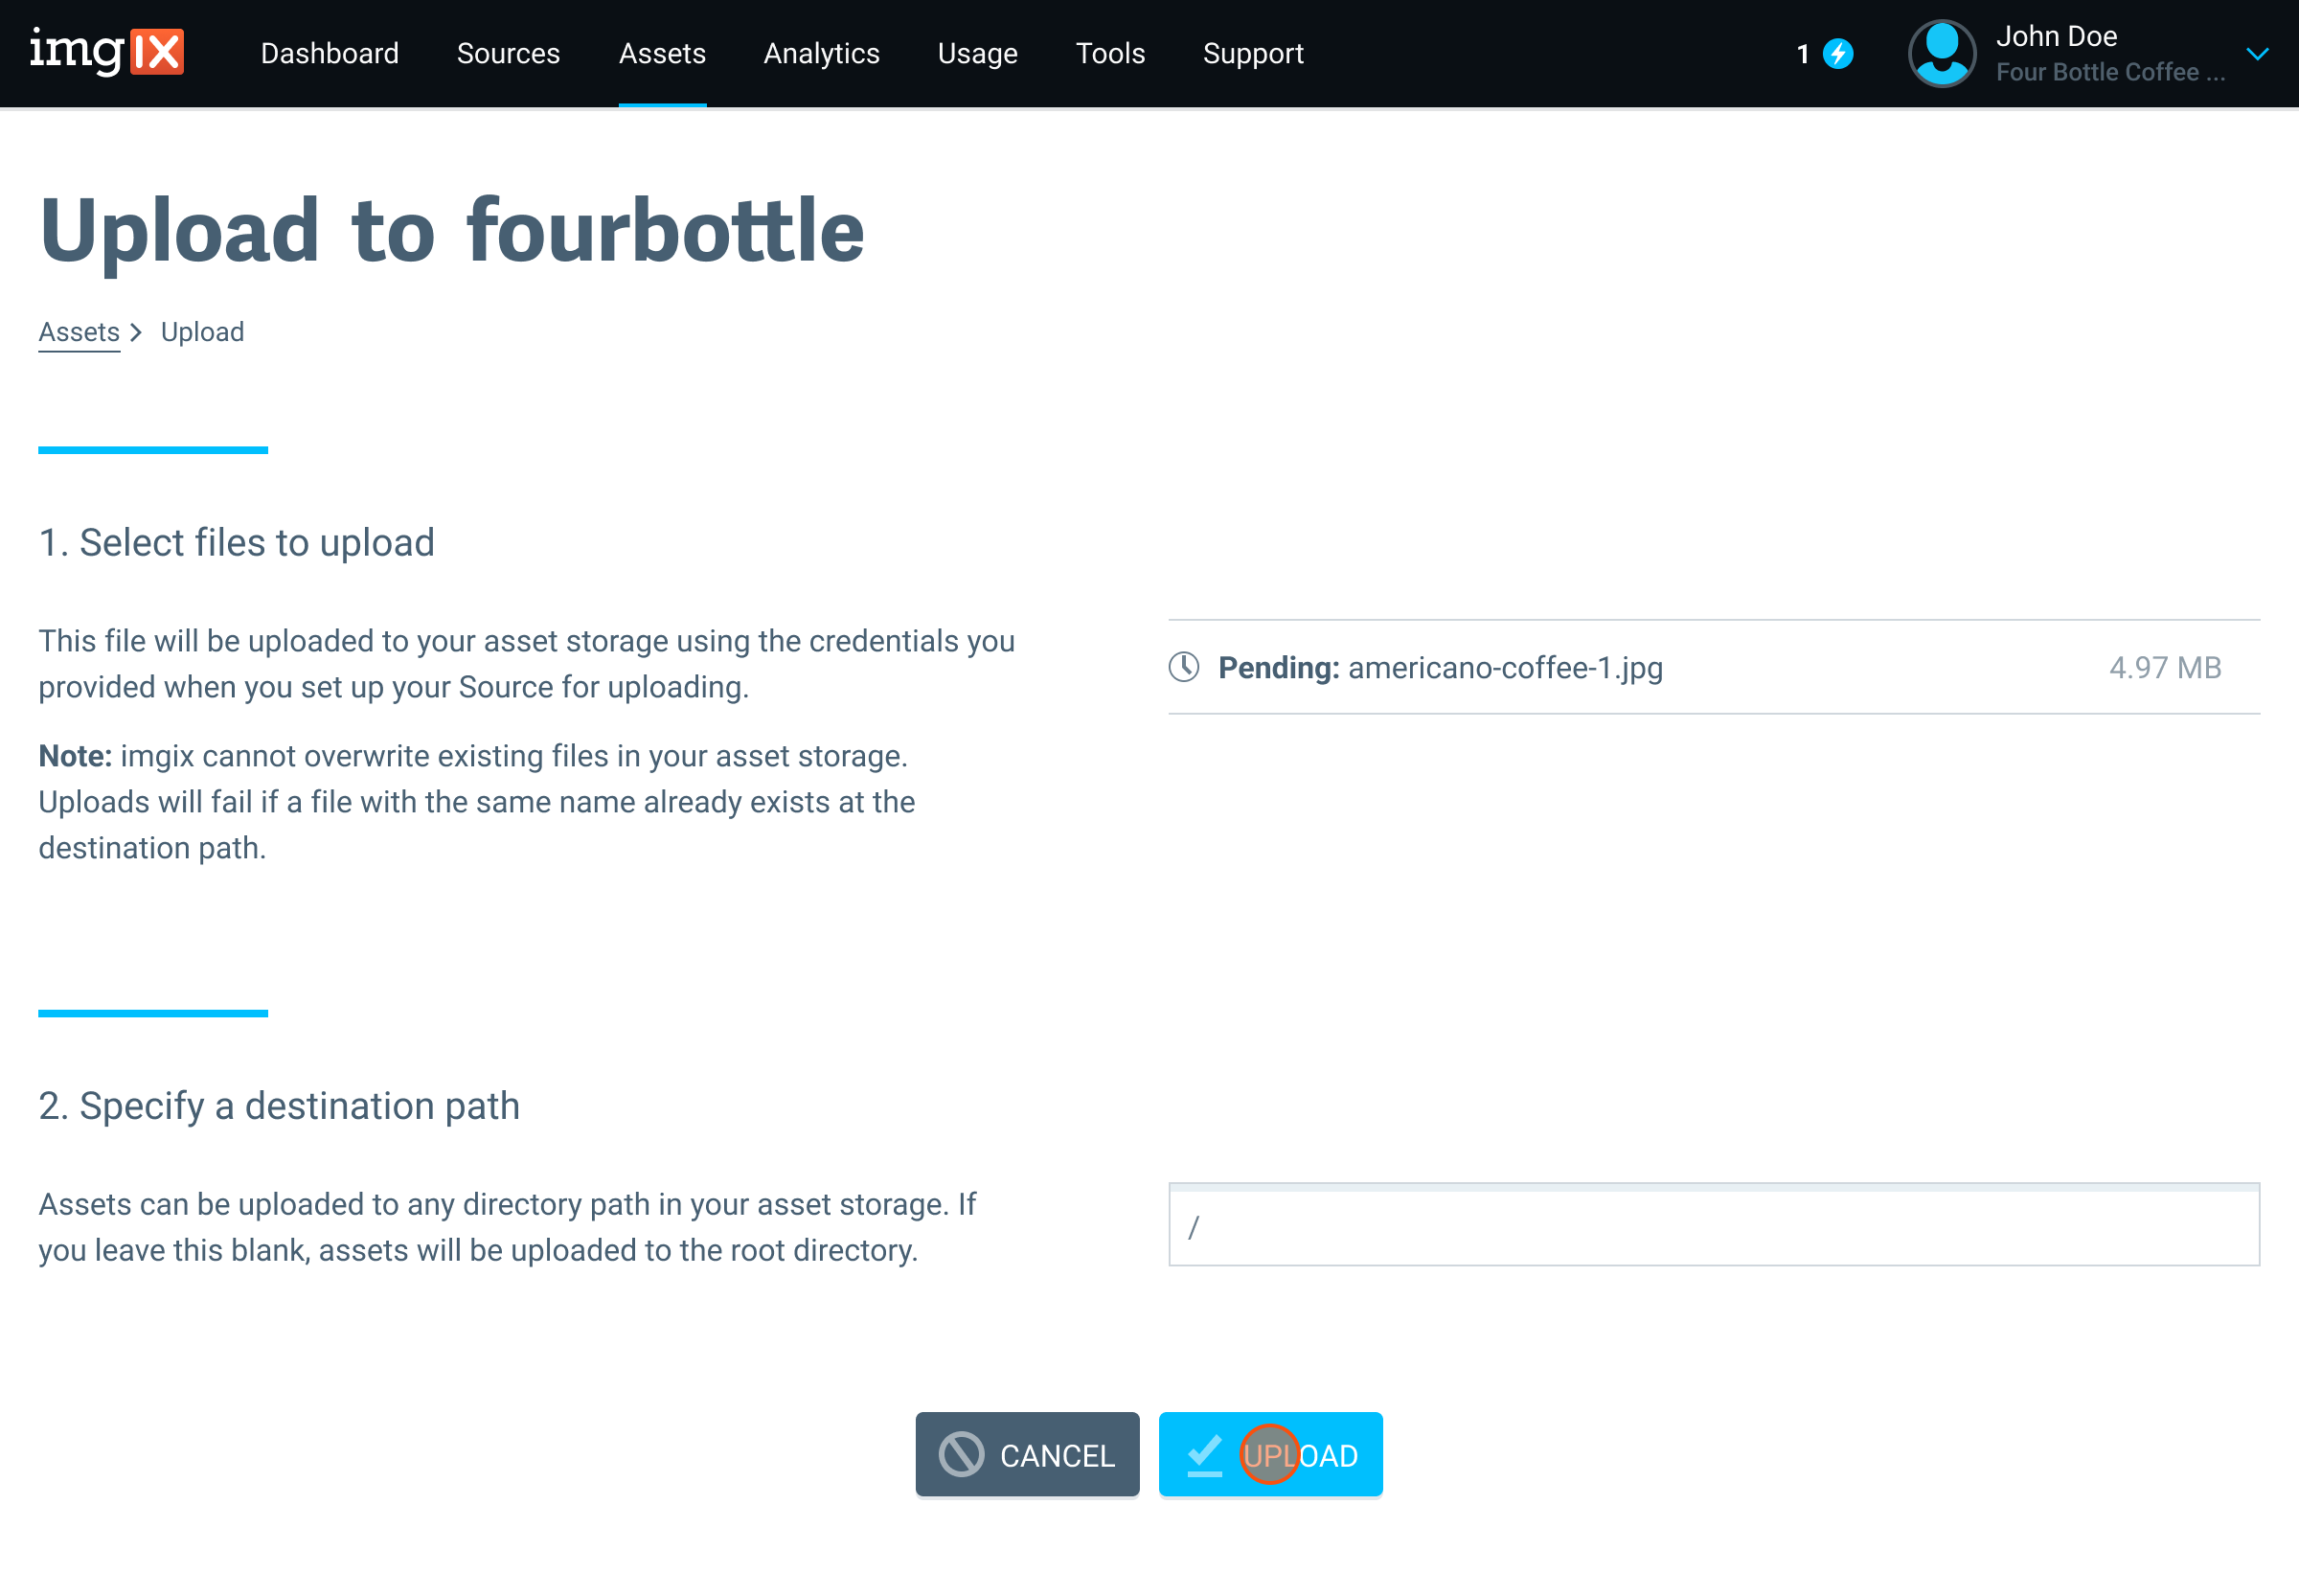Go to the Support page
This screenshot has width=2299, height=1596.
point(1254,54)
